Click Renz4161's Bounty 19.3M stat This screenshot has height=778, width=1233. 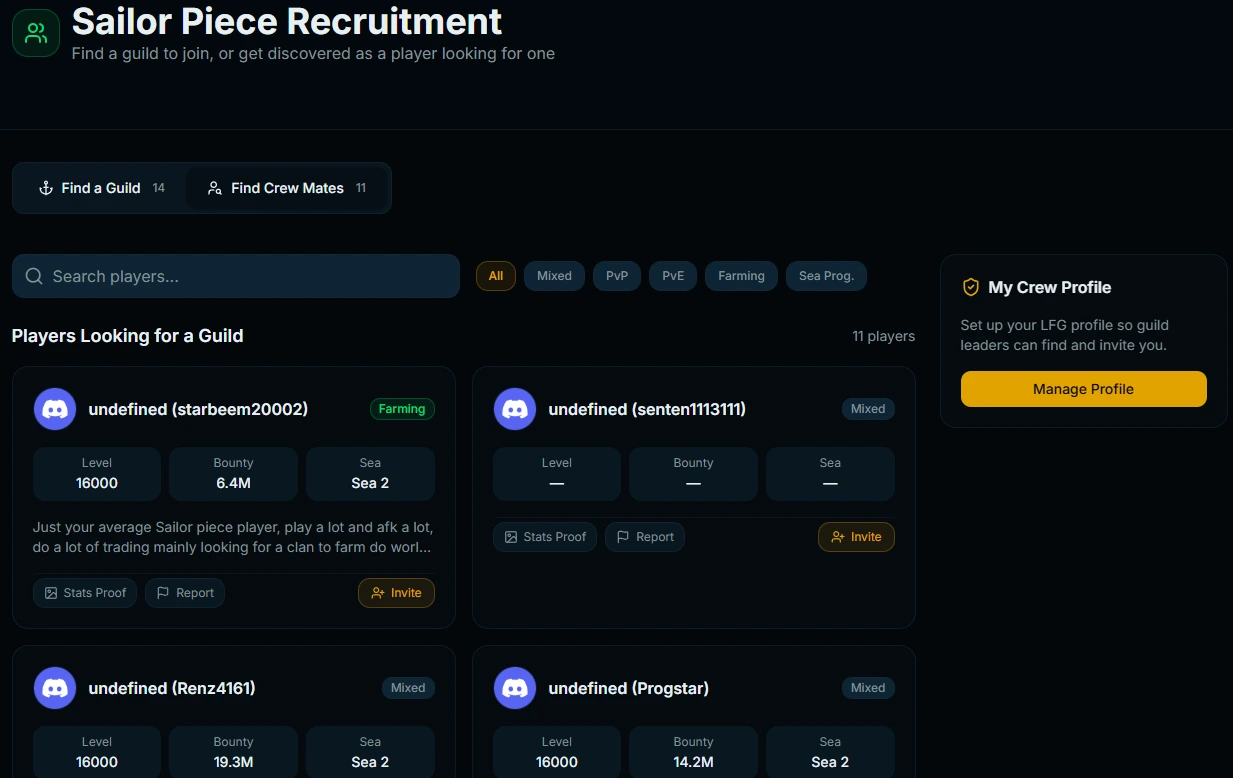coord(233,753)
